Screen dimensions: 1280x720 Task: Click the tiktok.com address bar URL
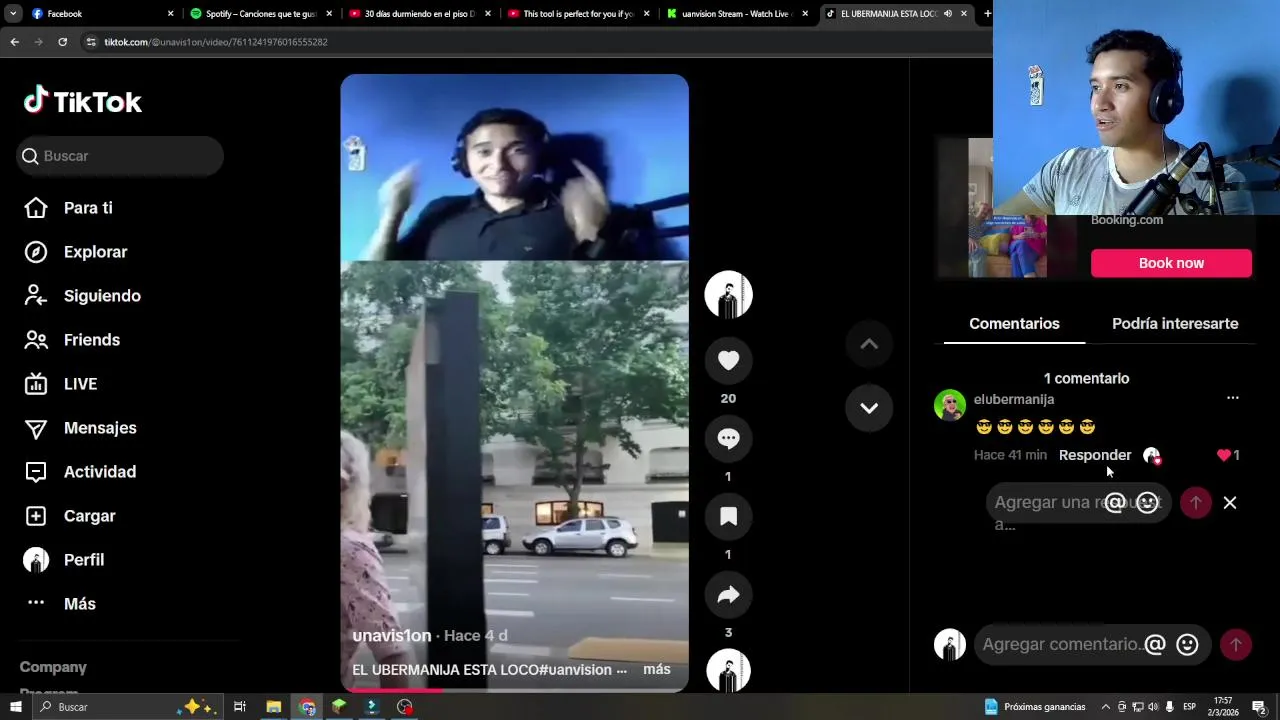point(216,42)
